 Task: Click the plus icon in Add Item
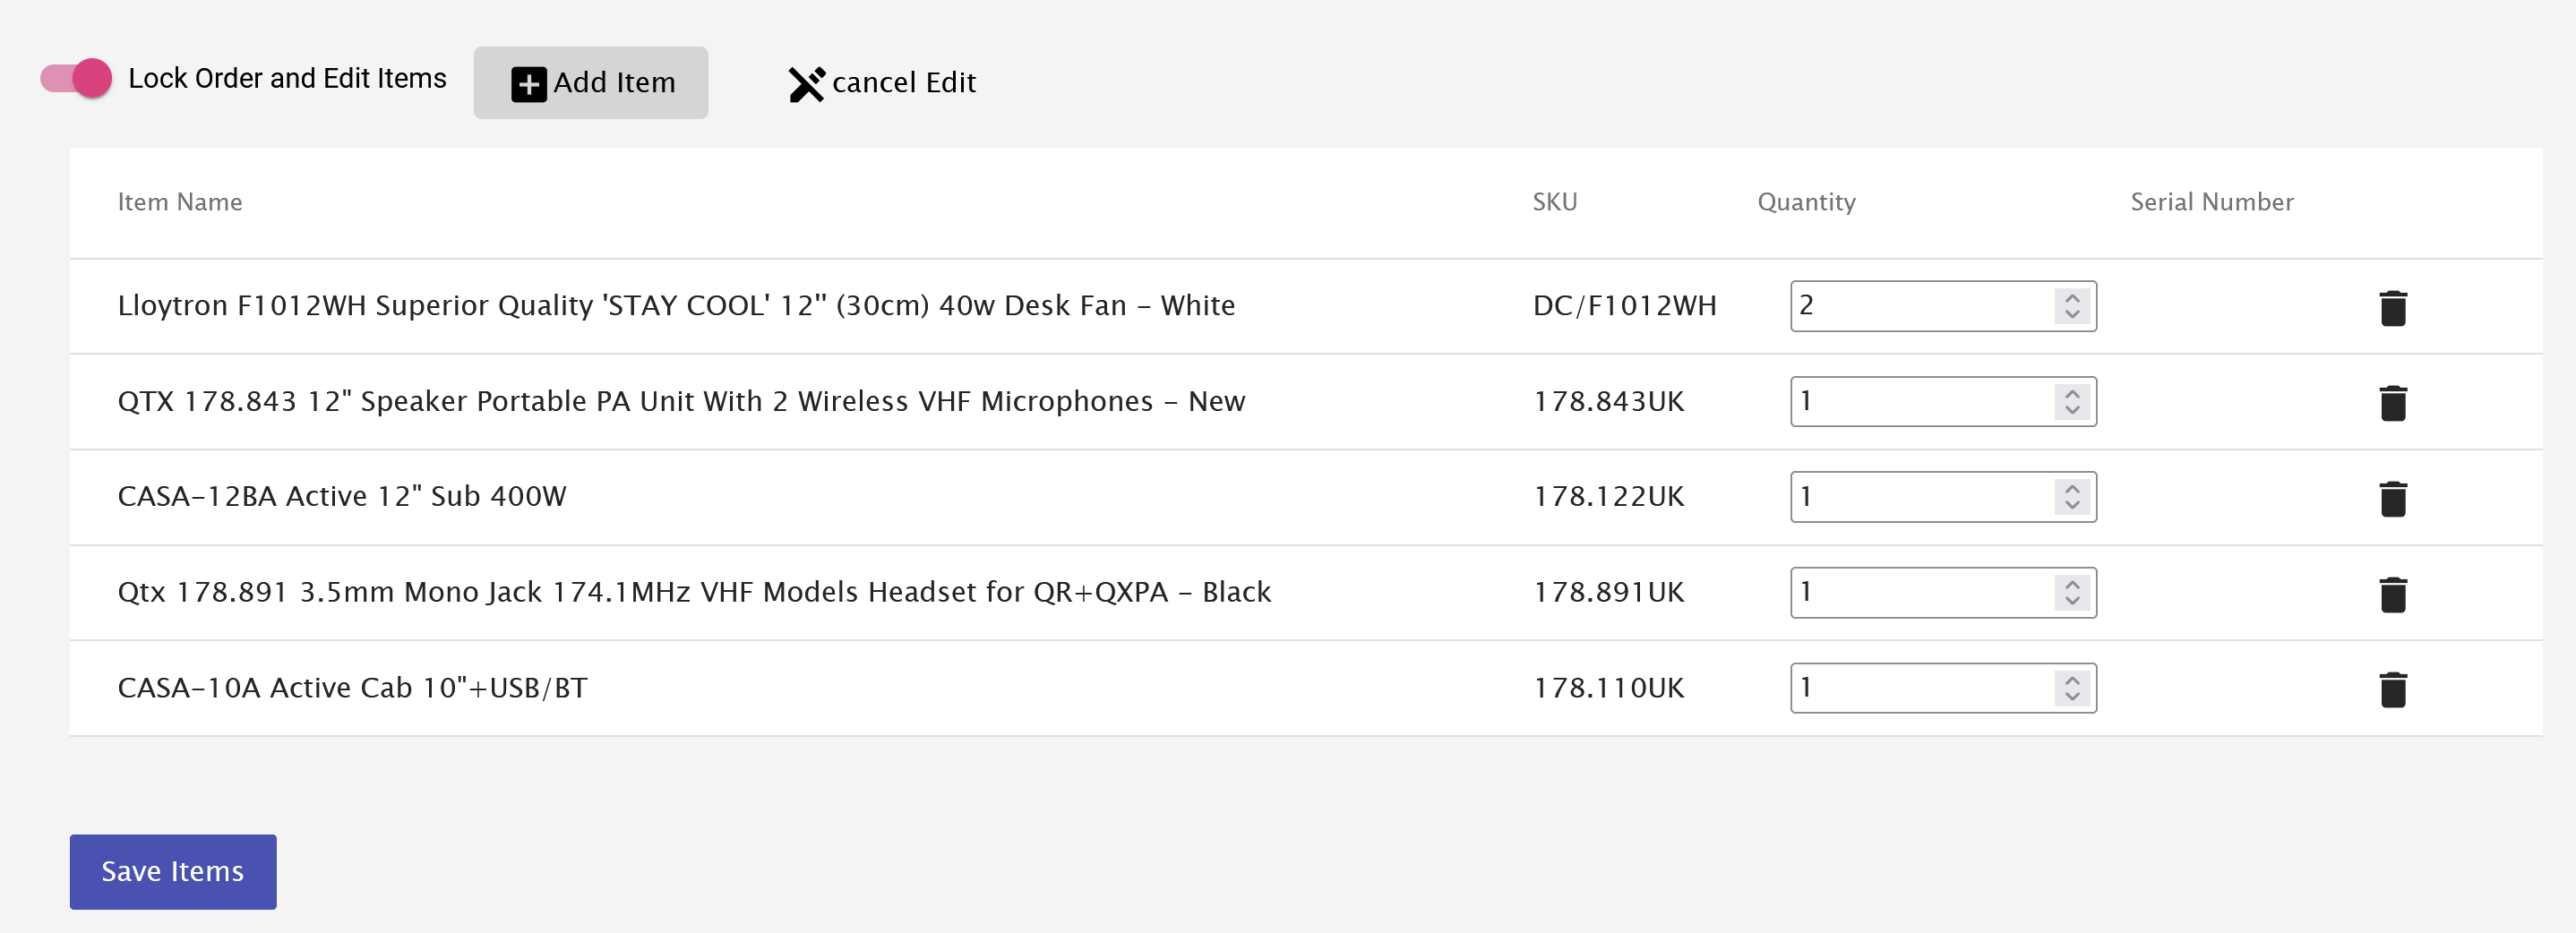point(529,84)
